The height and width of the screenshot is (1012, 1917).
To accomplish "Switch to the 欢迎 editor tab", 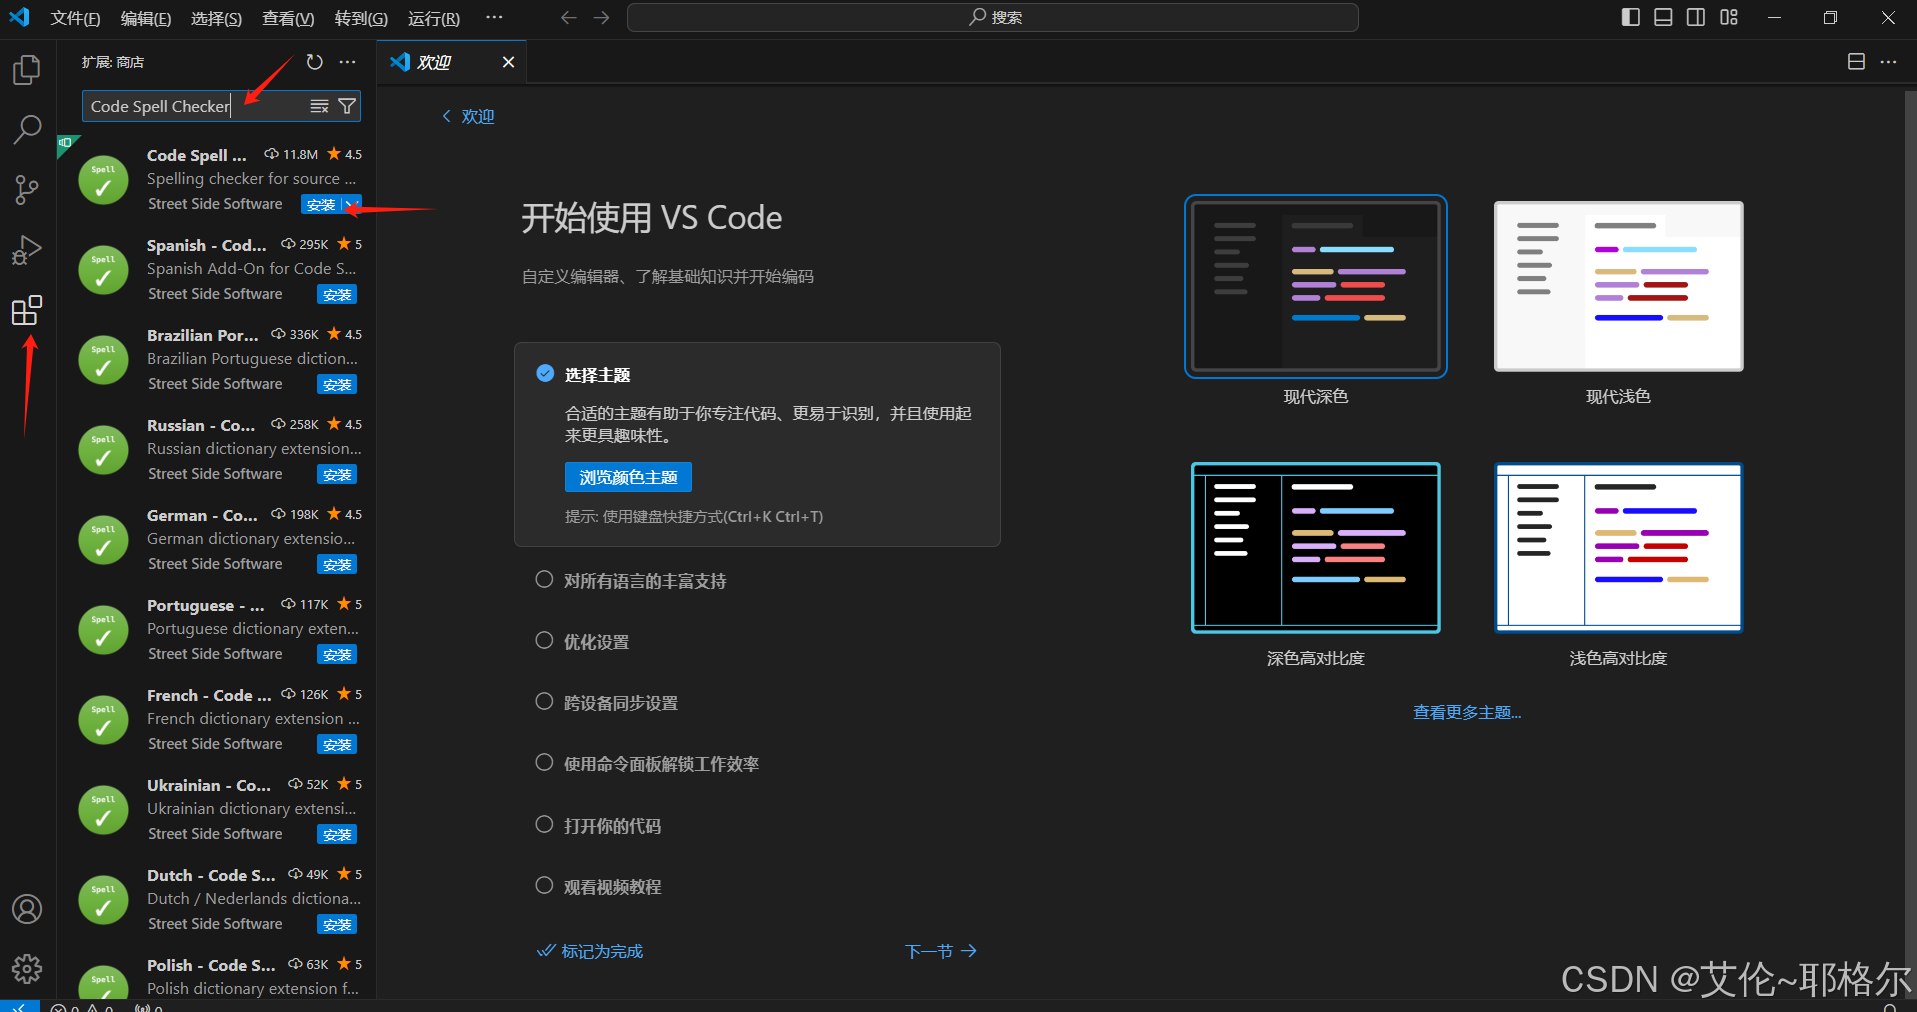I will point(452,62).
